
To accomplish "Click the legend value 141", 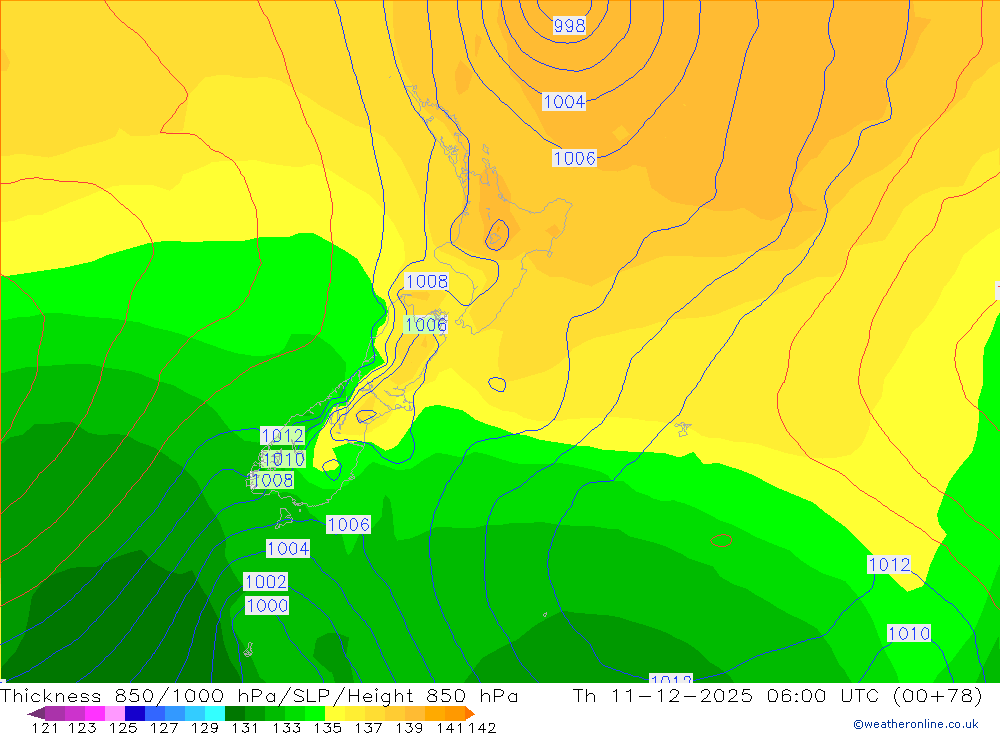I will coord(450,728).
